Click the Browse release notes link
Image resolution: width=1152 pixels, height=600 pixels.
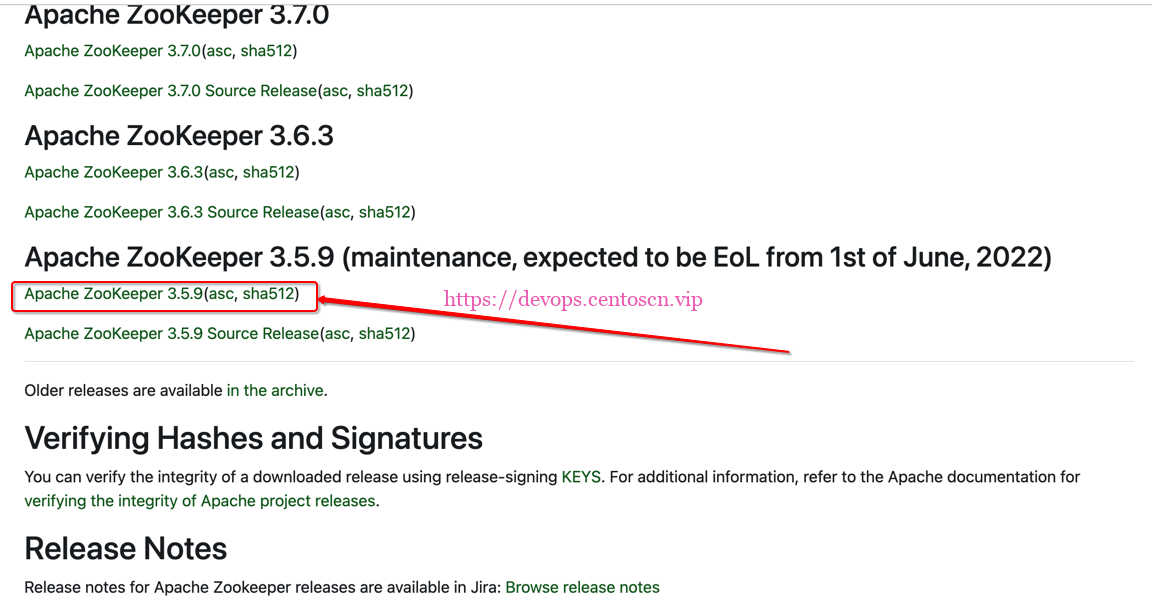pyautogui.click(x=582, y=588)
